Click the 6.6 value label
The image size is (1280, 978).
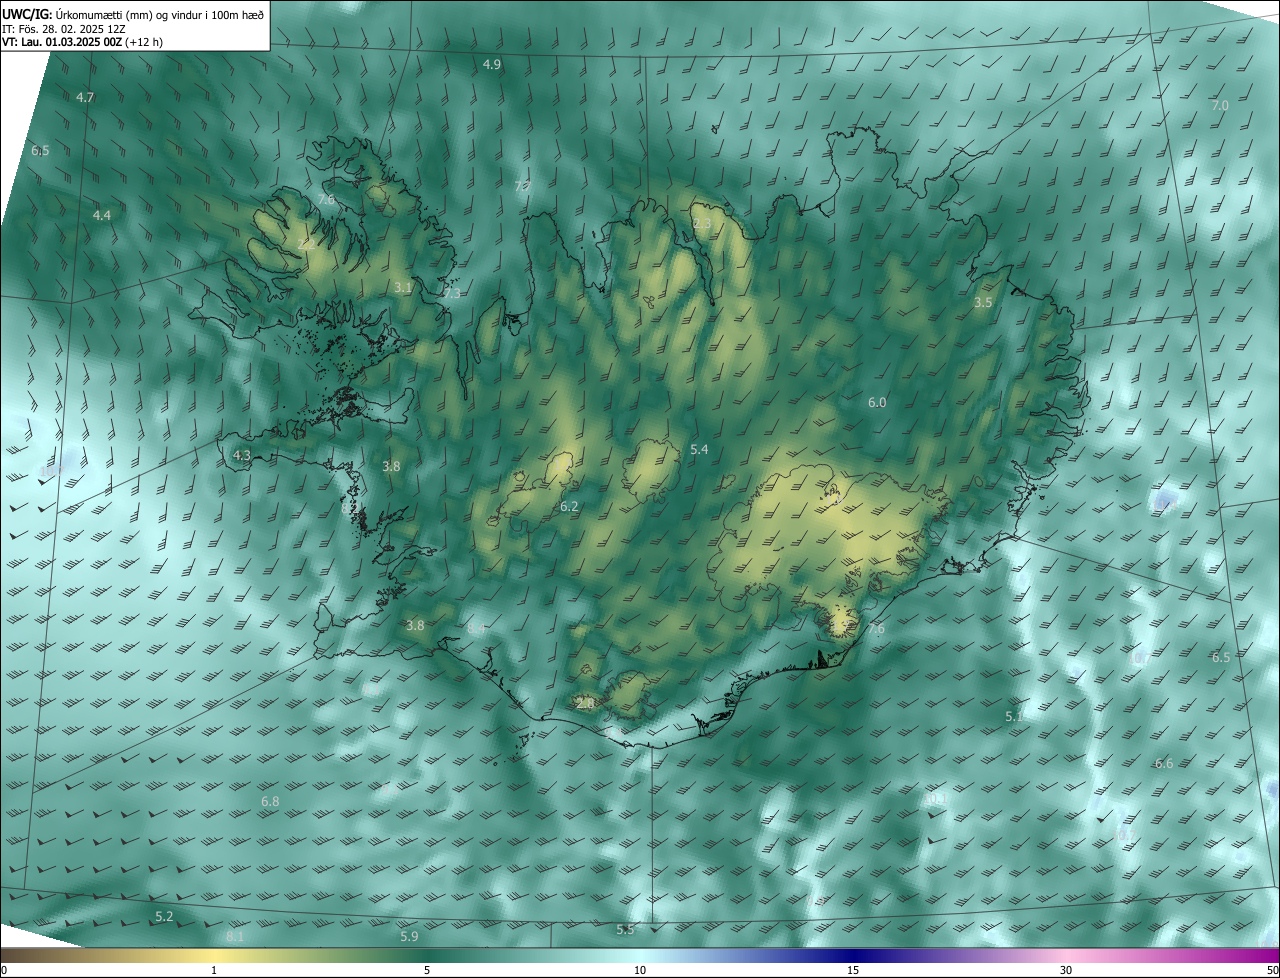click(x=1164, y=763)
